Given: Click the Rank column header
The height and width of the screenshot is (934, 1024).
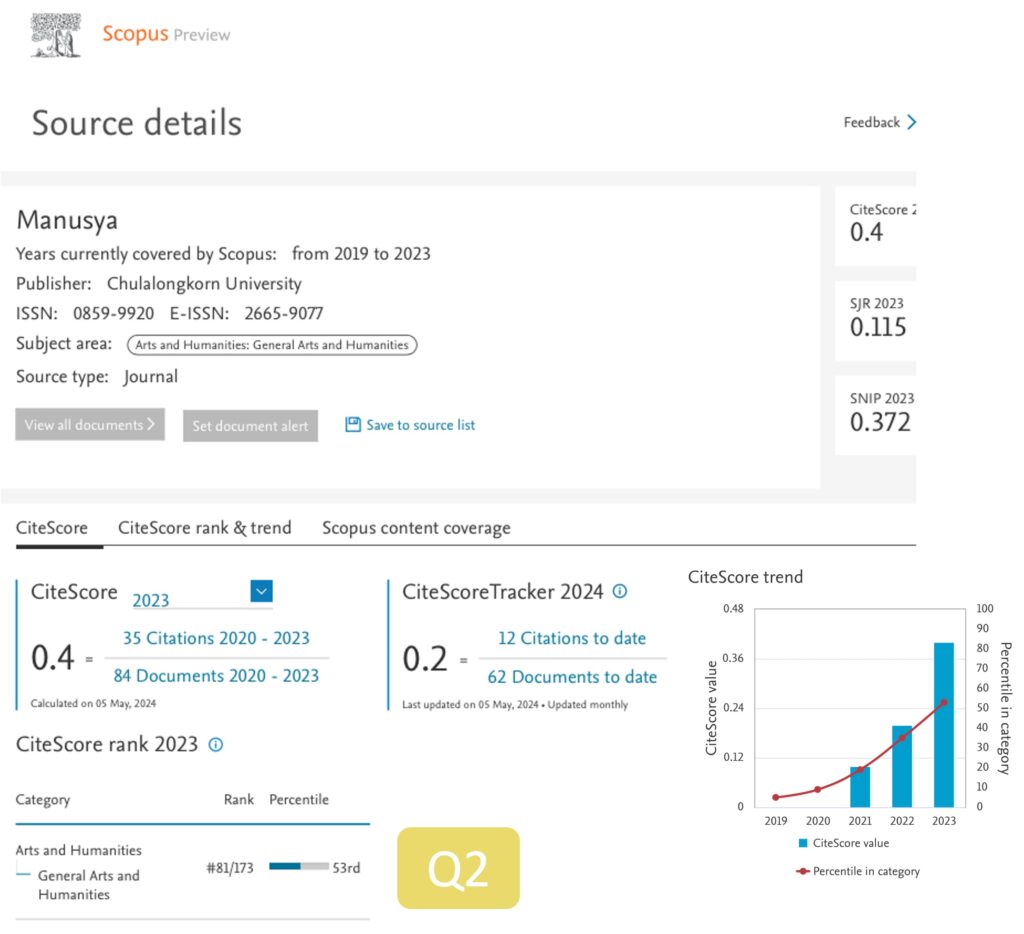Looking at the screenshot, I should (x=239, y=799).
